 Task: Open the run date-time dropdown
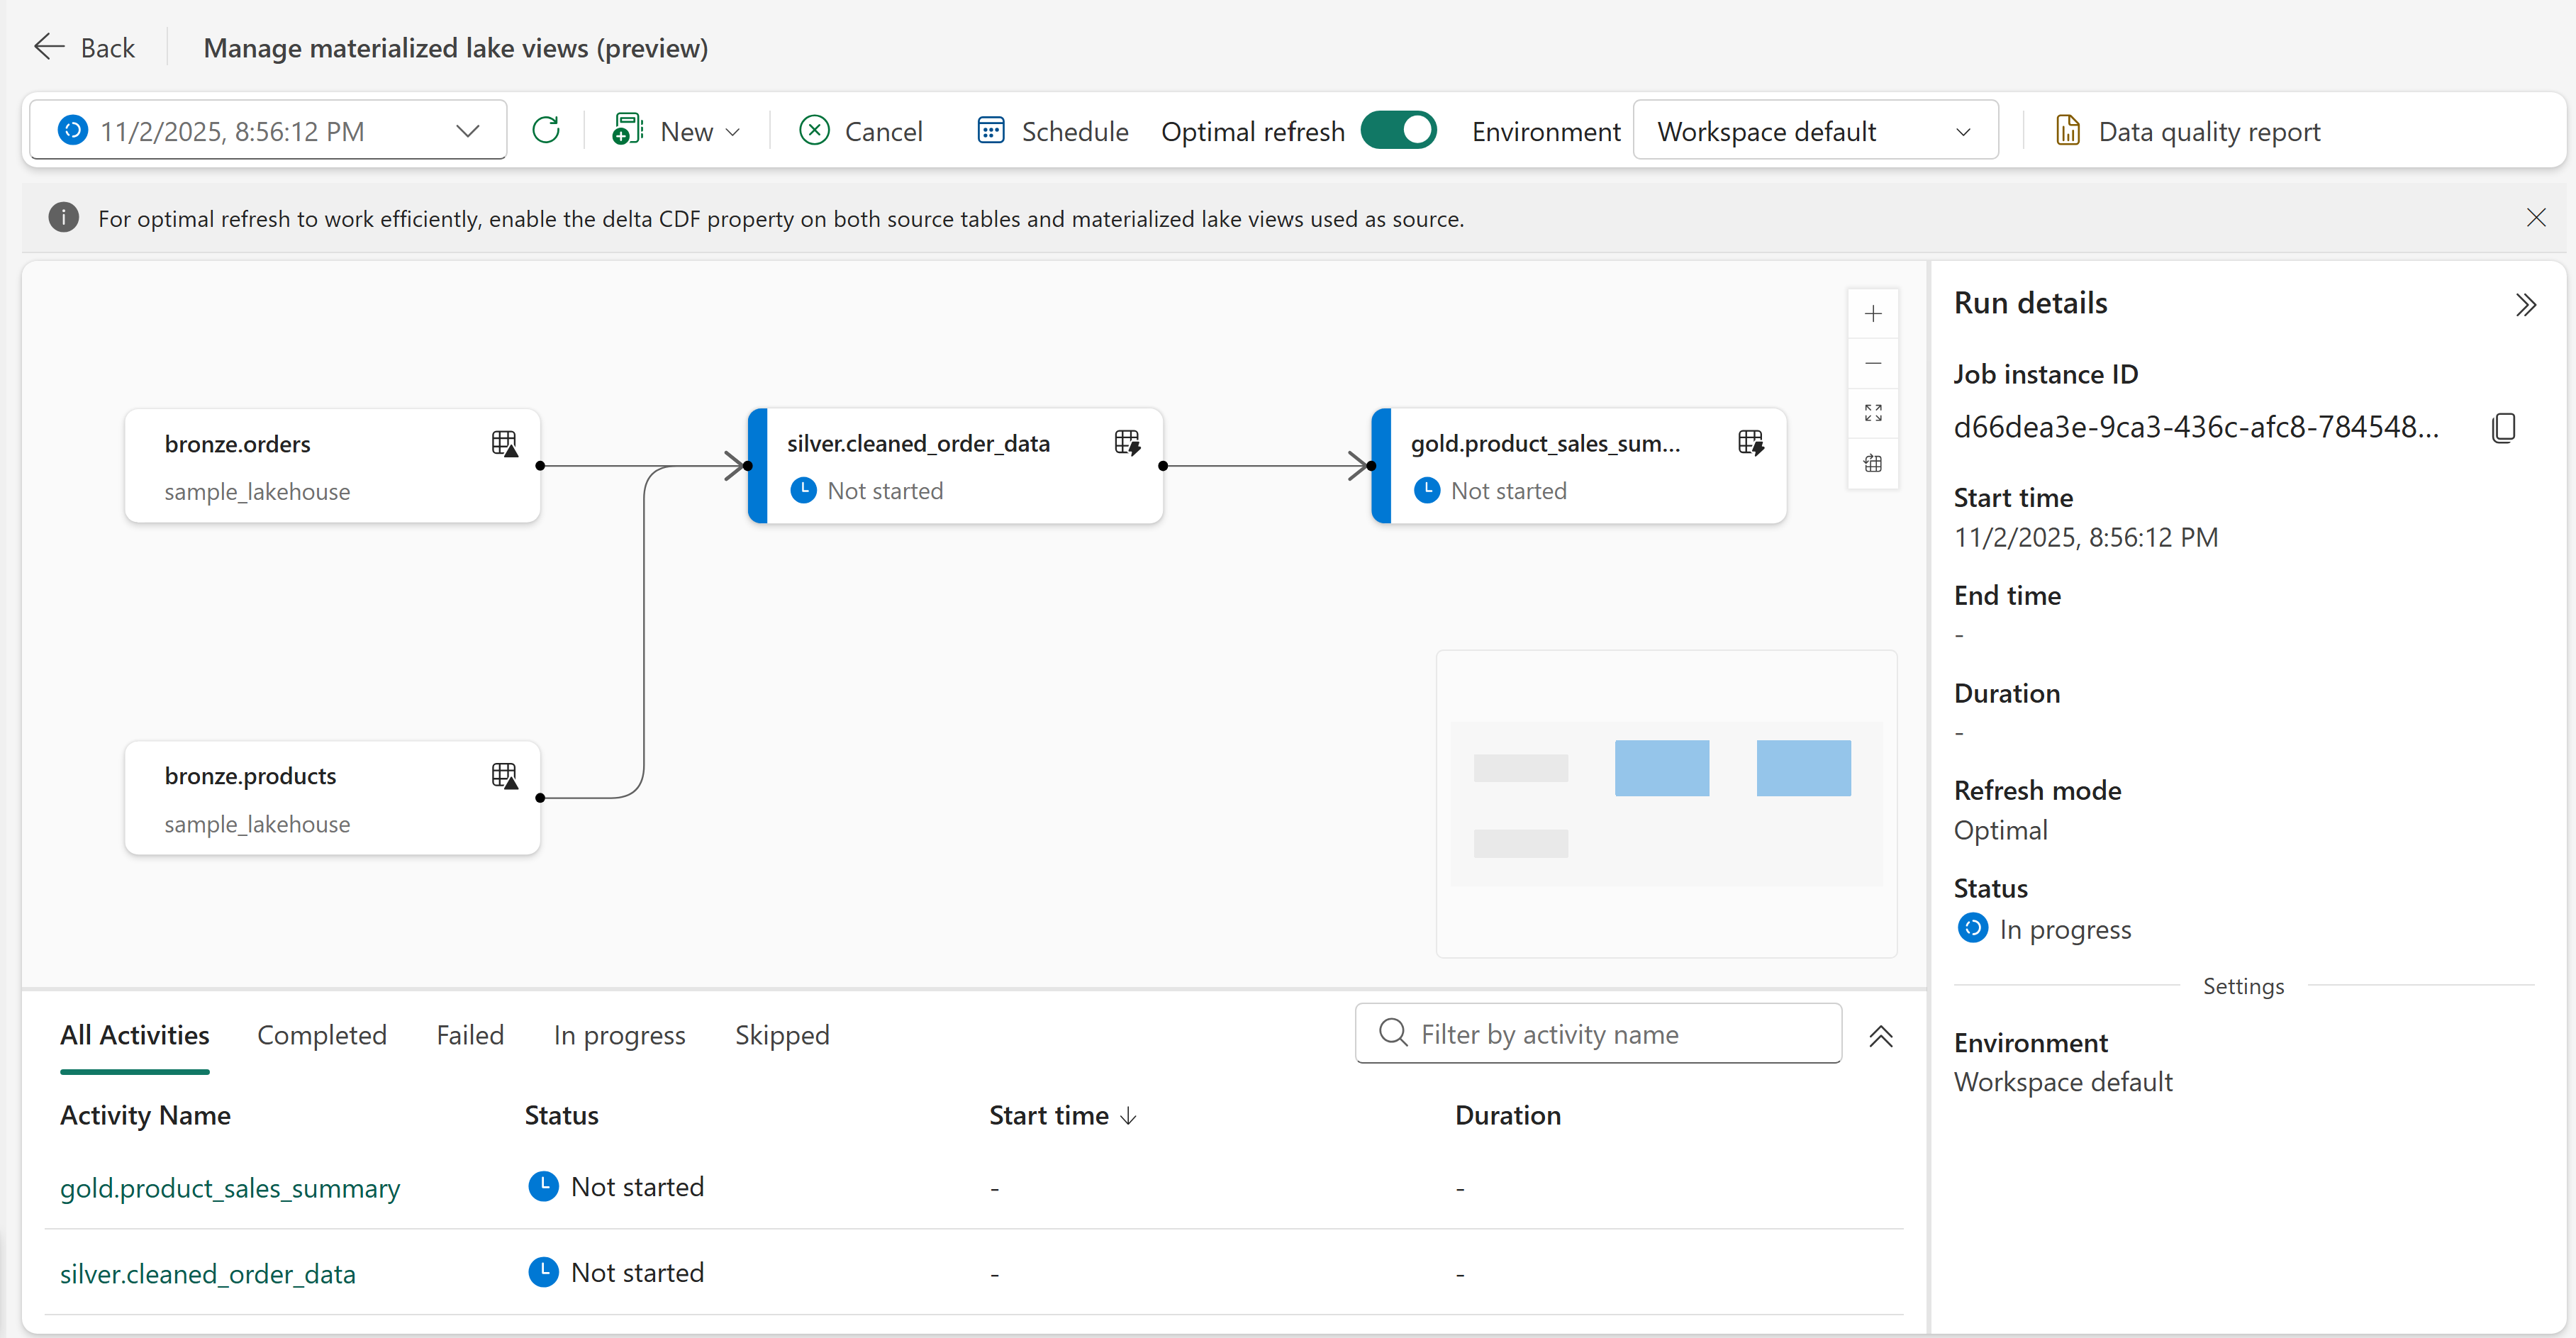(467, 131)
